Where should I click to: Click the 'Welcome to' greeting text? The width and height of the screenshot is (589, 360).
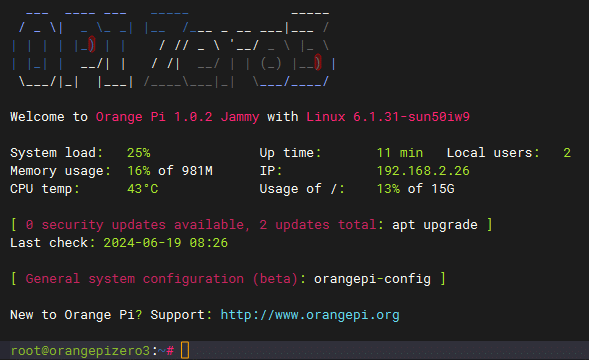point(49,117)
